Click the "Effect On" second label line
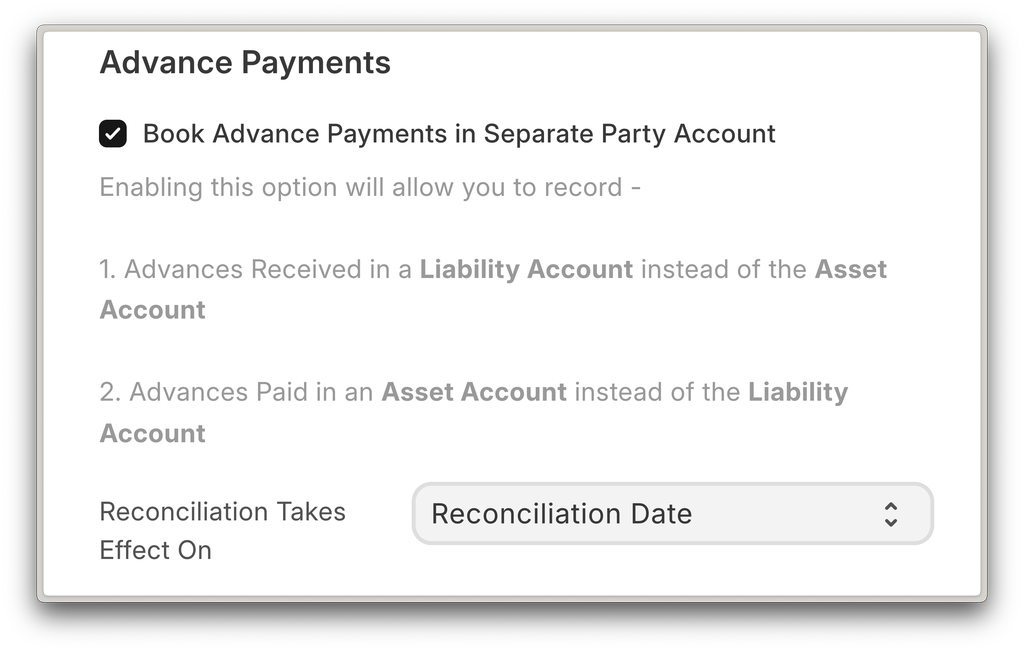Screen dimensions: 1024x651 click(155, 551)
